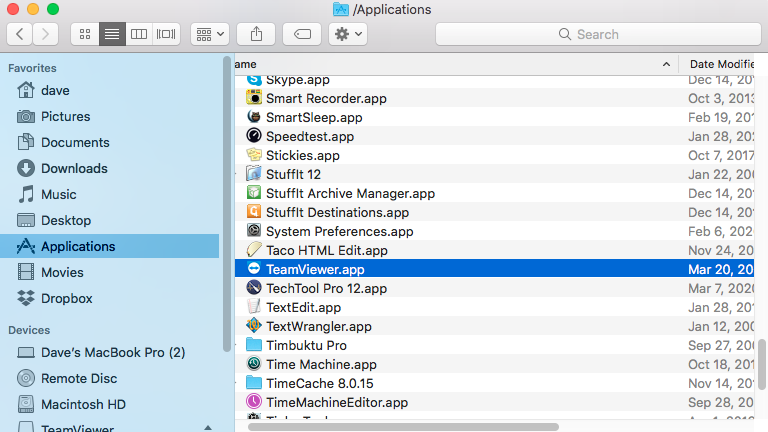Click the 'Mar 7' date of TechTool Pro
The width and height of the screenshot is (768, 432).
721,288
